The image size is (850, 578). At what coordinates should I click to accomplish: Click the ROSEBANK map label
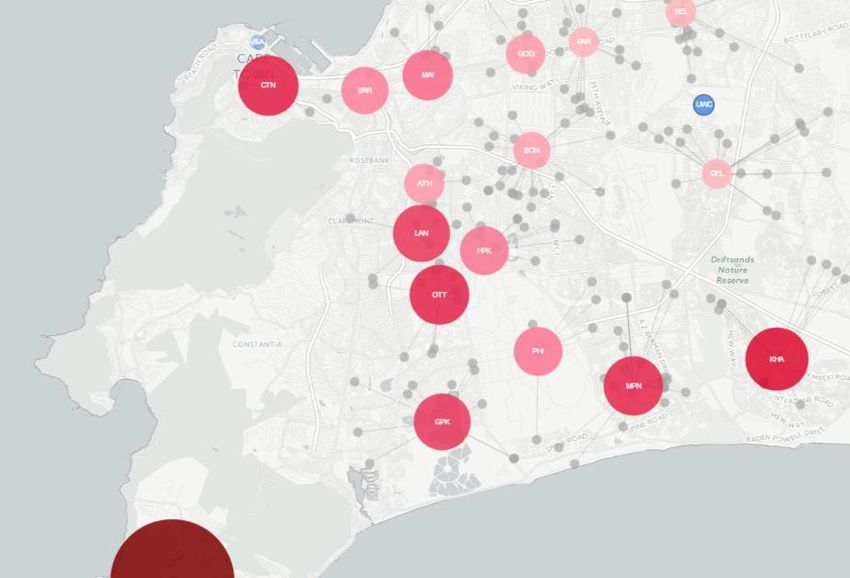point(369,160)
